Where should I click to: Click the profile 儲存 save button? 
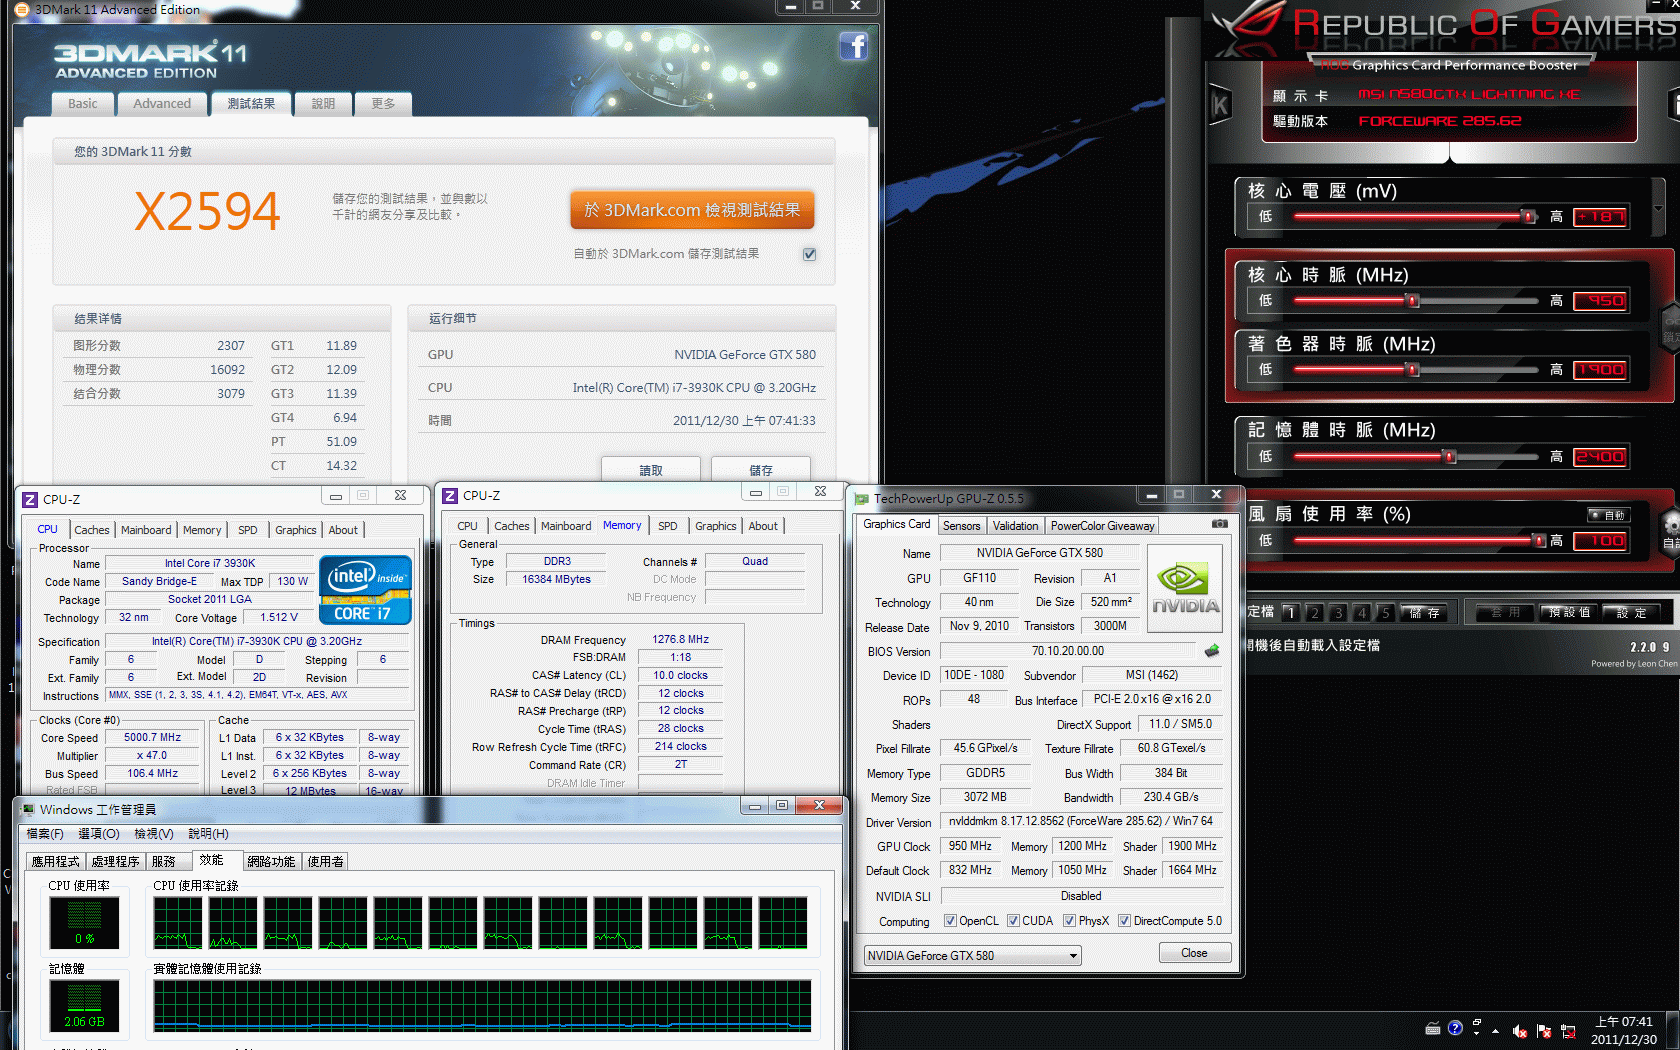pos(1424,613)
